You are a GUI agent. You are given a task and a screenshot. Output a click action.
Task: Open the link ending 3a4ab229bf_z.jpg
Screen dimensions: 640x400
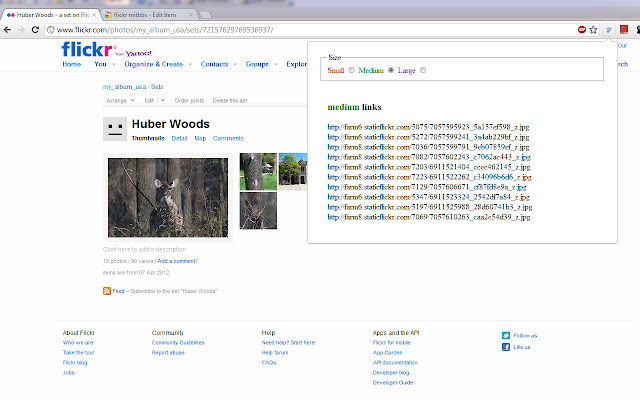(x=428, y=137)
